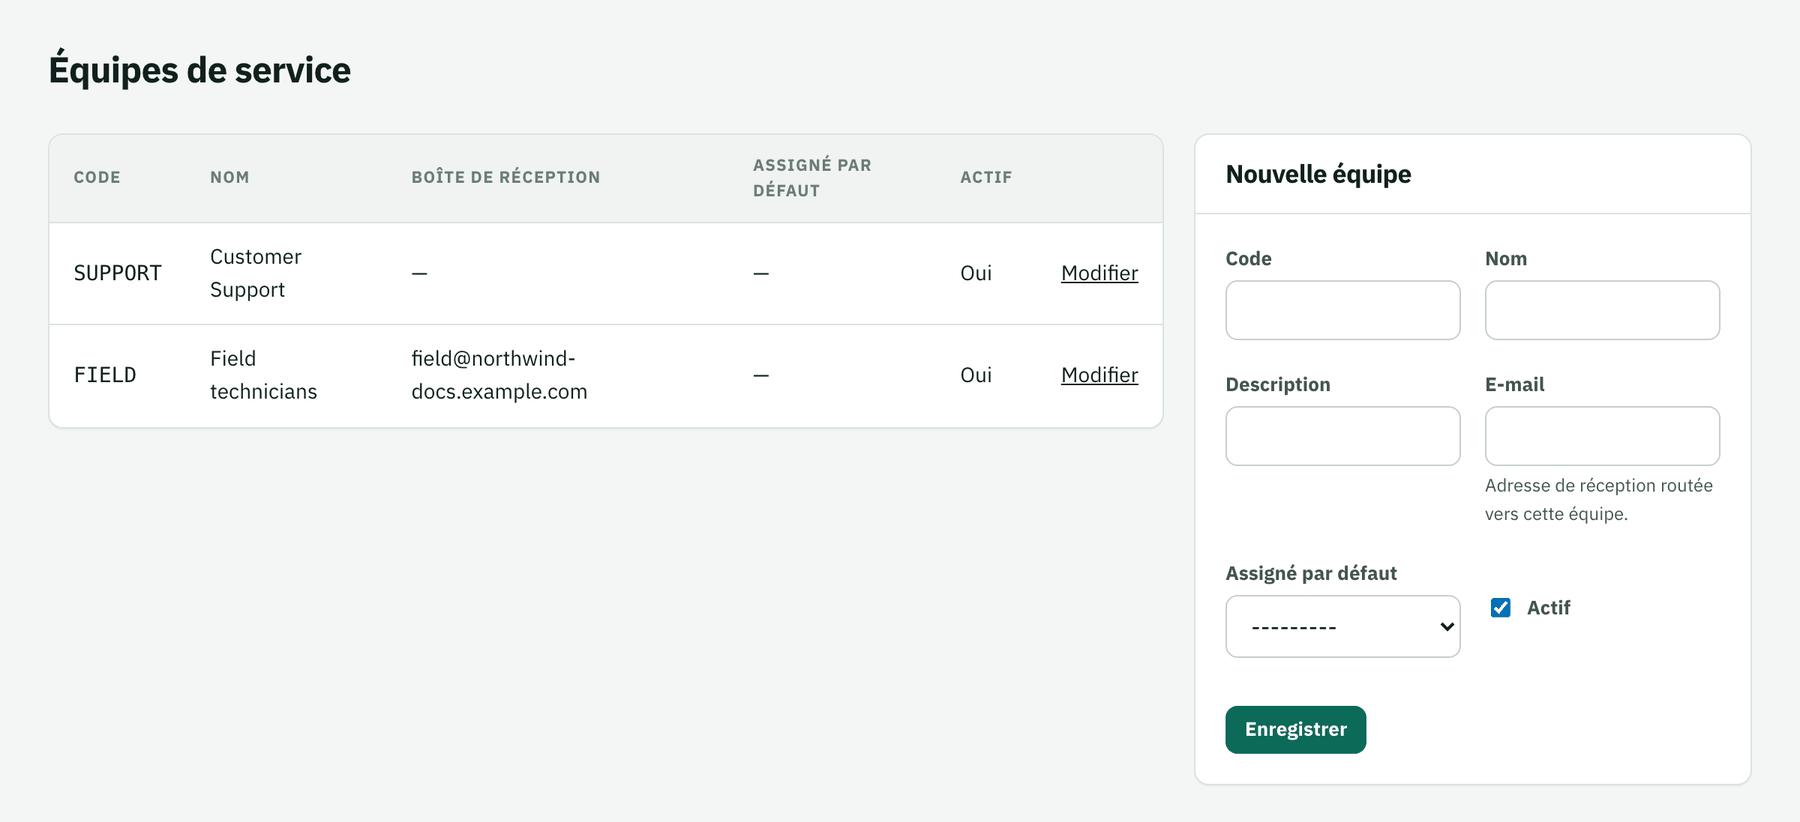Click into the E-mail field
The height and width of the screenshot is (822, 1800).
tap(1602, 436)
